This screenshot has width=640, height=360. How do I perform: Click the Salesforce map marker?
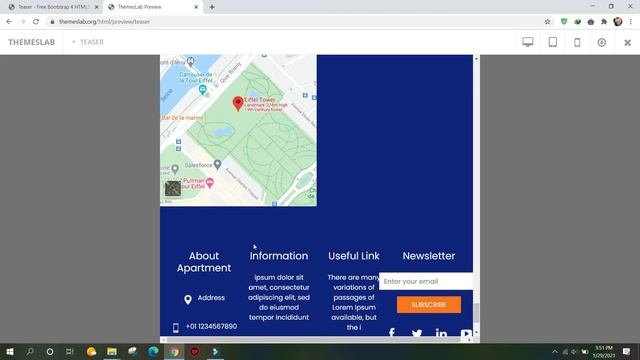pyautogui.click(x=218, y=164)
